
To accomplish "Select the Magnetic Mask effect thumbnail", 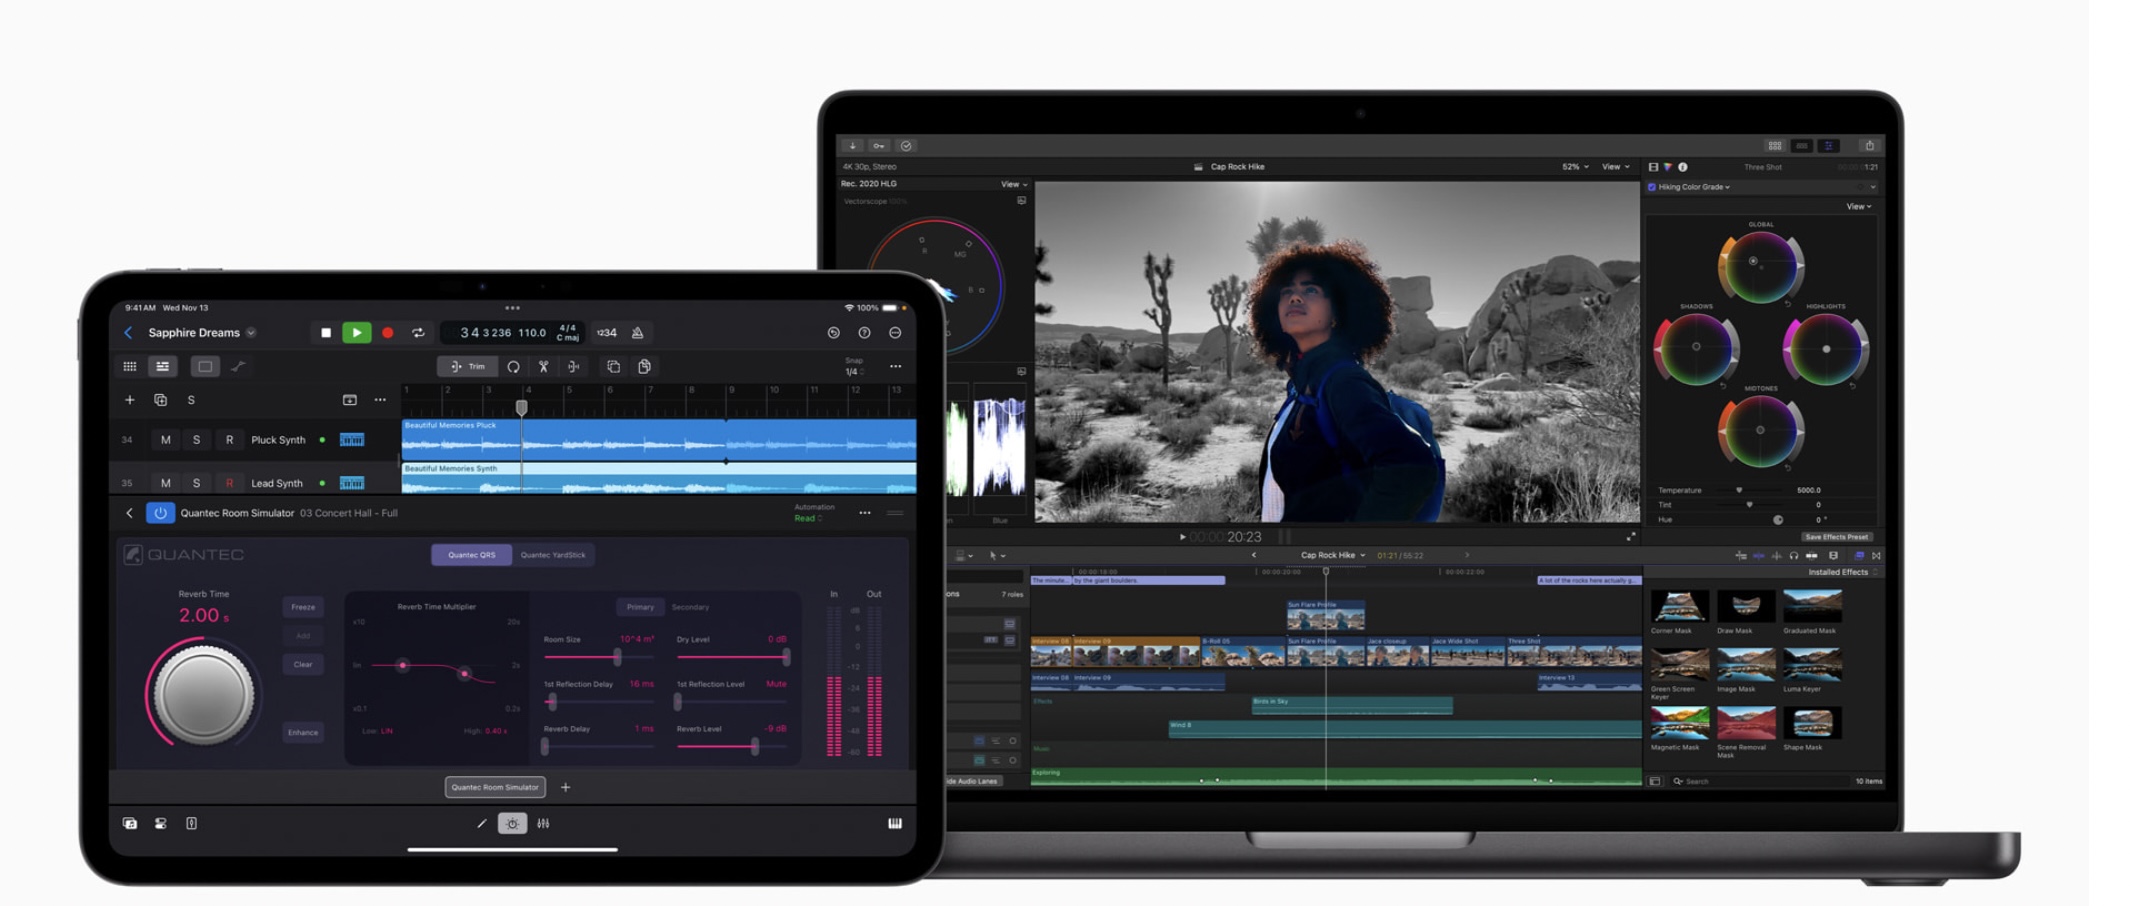I will (1680, 723).
